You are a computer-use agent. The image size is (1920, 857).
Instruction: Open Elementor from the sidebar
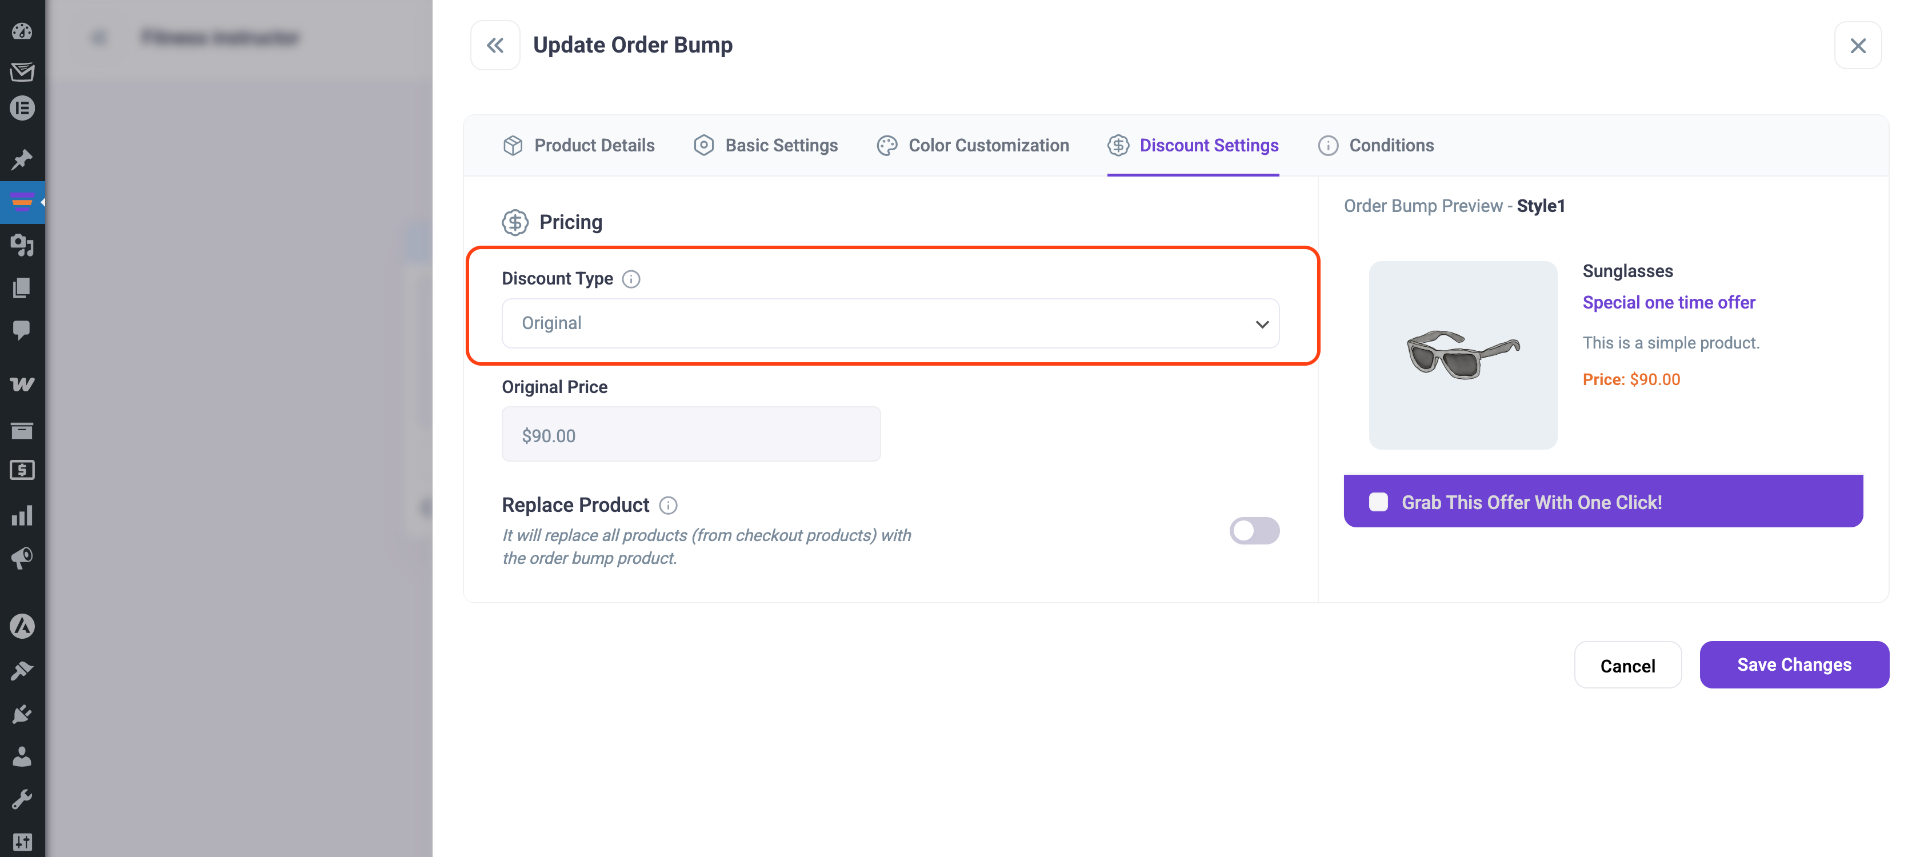coord(22,108)
